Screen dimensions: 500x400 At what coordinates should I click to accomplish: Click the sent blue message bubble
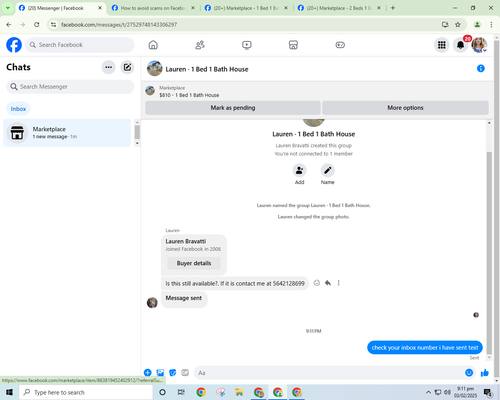coord(425,348)
